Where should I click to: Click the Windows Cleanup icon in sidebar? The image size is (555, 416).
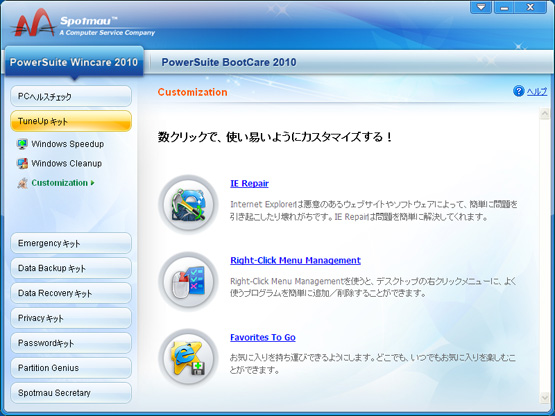point(22,163)
